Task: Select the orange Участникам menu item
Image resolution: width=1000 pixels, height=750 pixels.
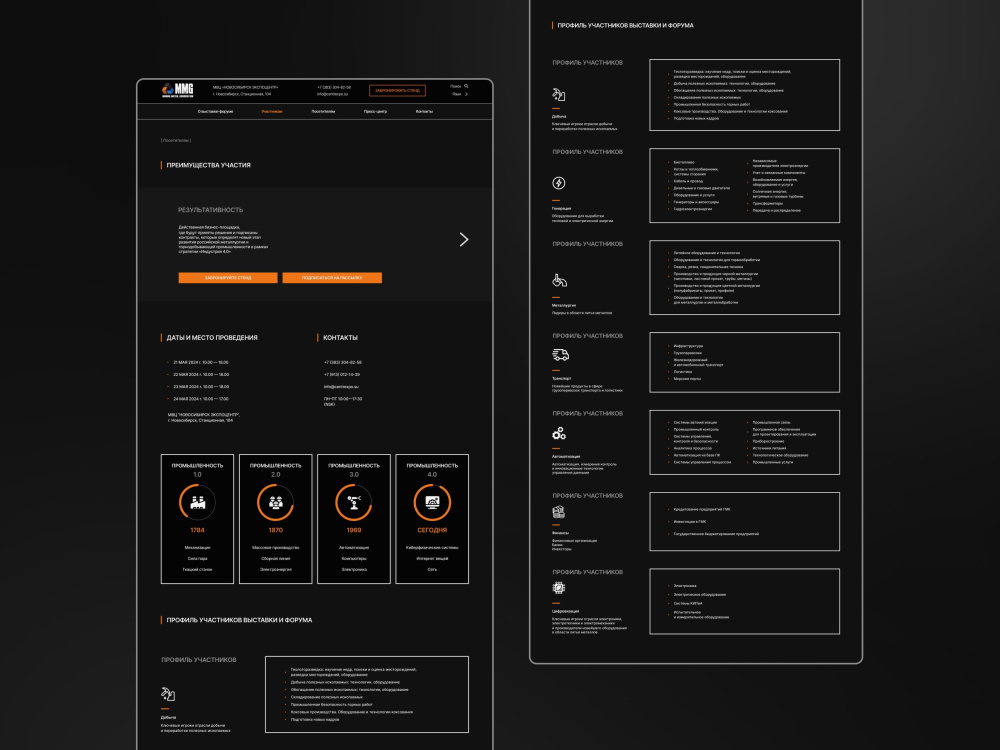Action: pyautogui.click(x=272, y=112)
